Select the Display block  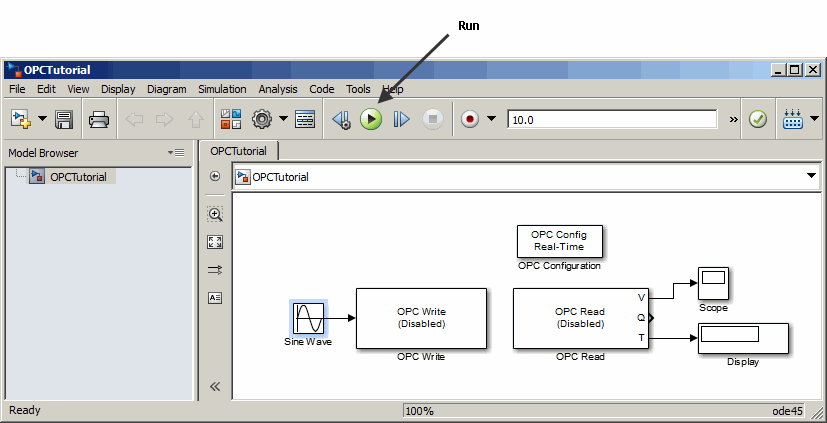(743, 338)
